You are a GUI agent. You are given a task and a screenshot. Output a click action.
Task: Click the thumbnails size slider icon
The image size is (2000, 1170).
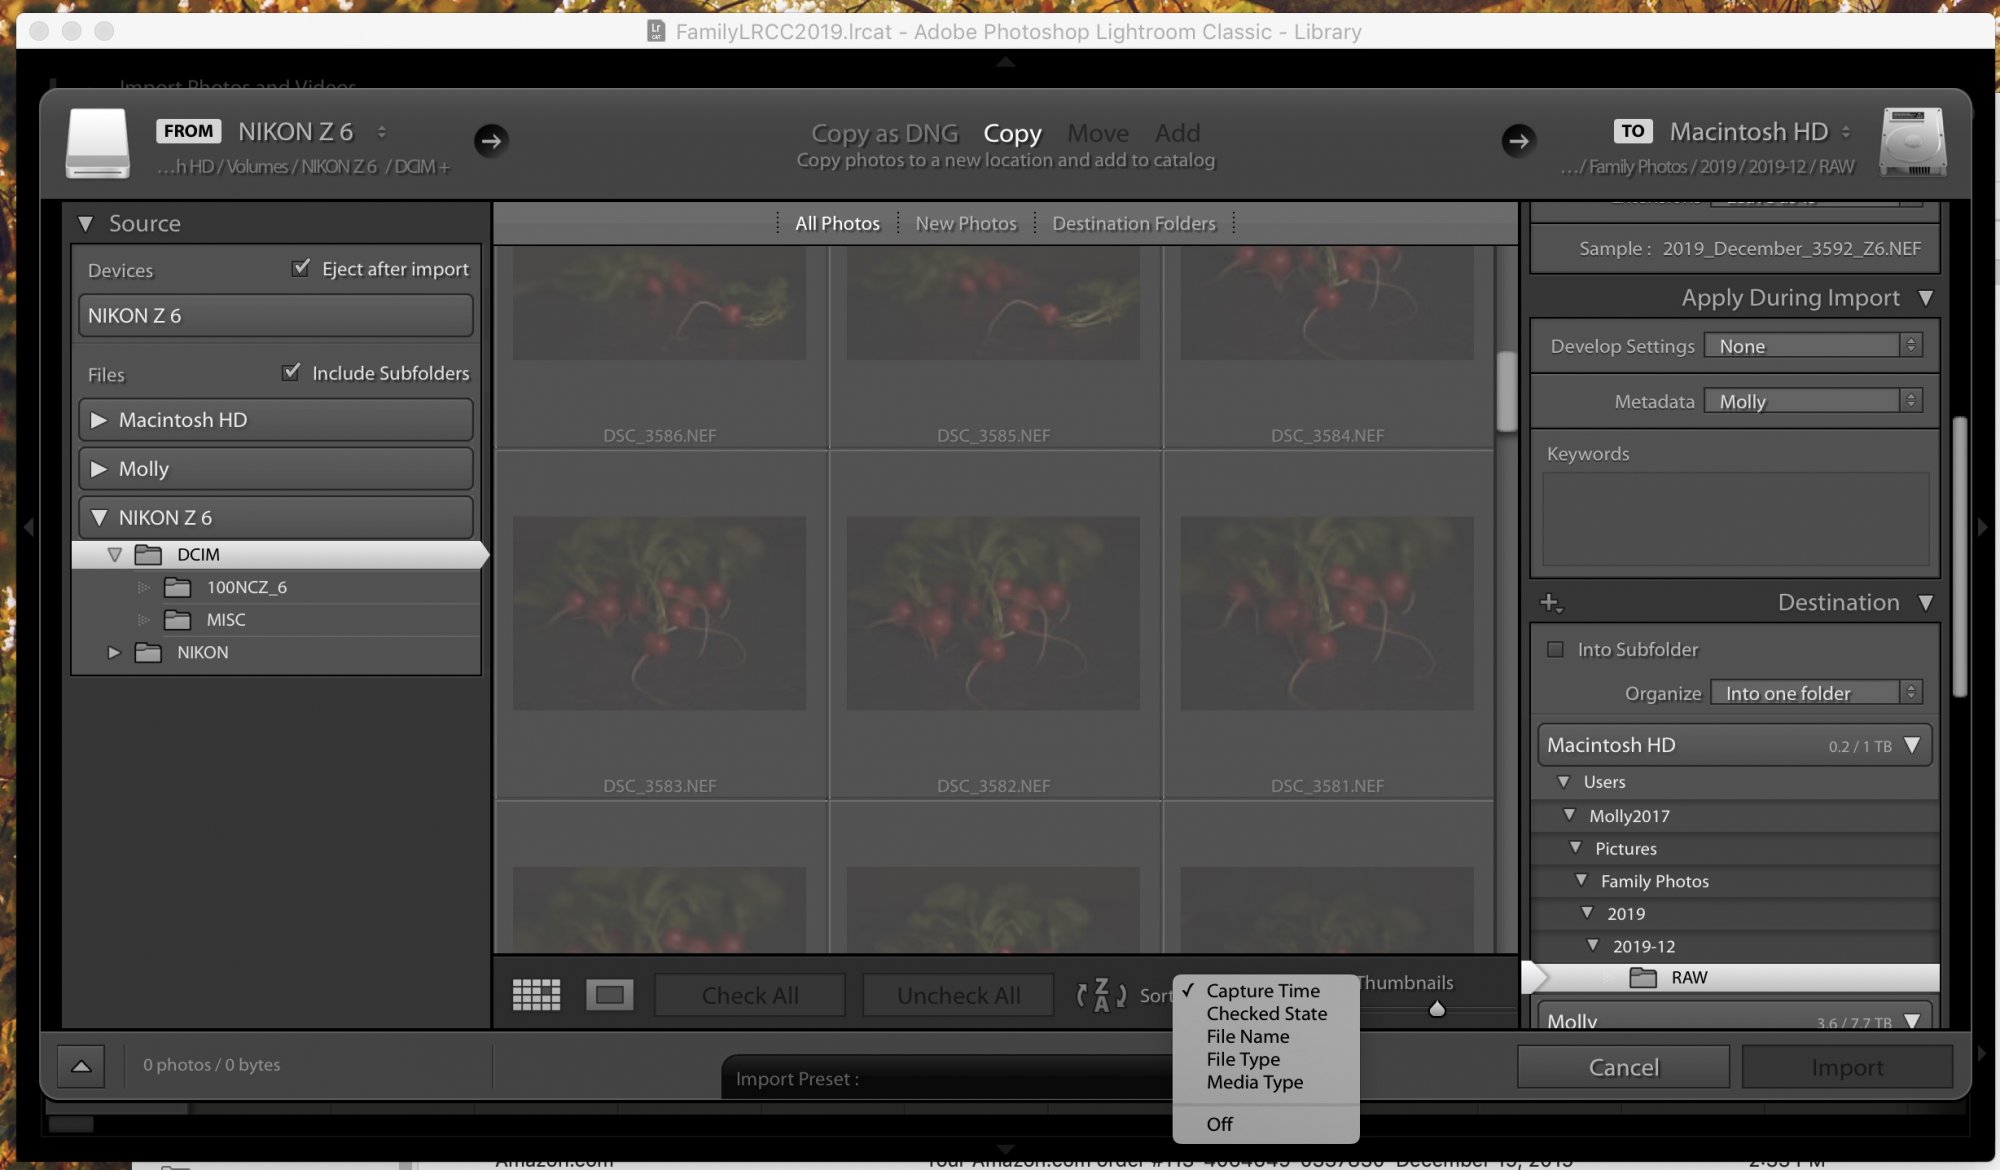(1435, 1007)
